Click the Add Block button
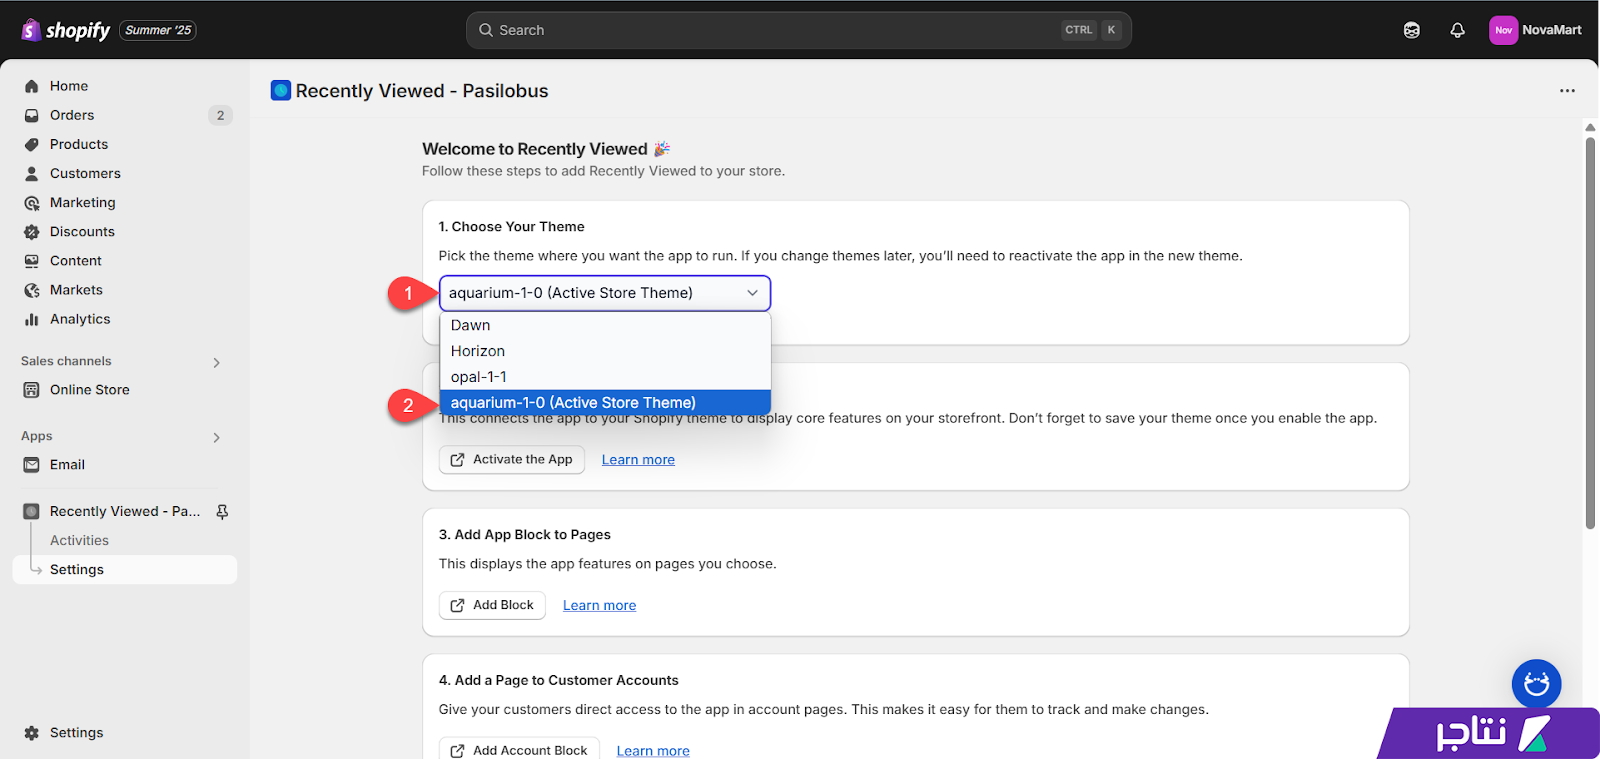The width and height of the screenshot is (1600, 759). point(492,605)
